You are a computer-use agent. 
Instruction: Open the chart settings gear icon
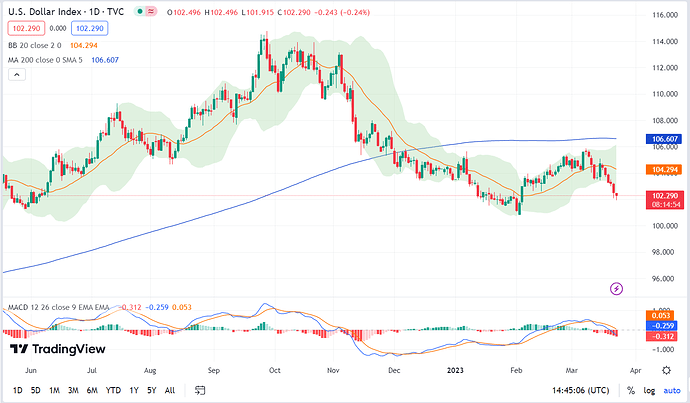click(666, 370)
